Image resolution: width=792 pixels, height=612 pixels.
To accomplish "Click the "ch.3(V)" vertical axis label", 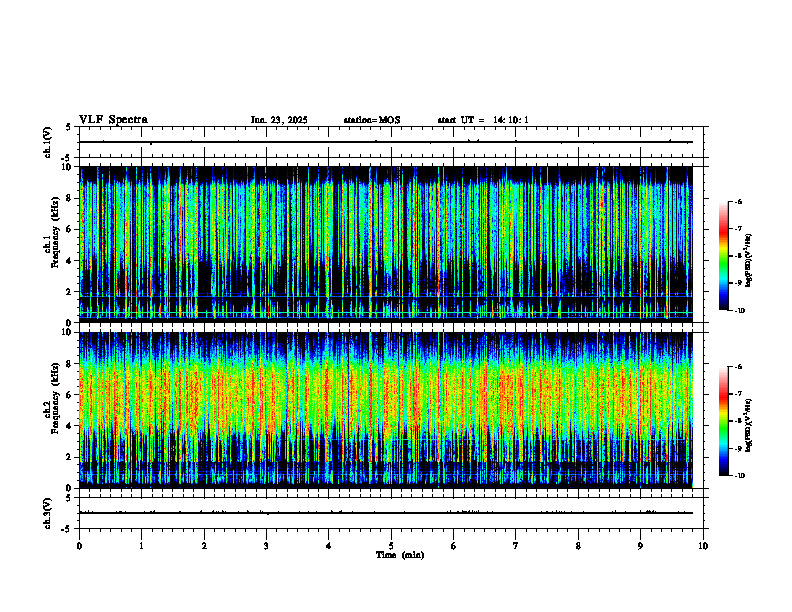I will 48,514.
